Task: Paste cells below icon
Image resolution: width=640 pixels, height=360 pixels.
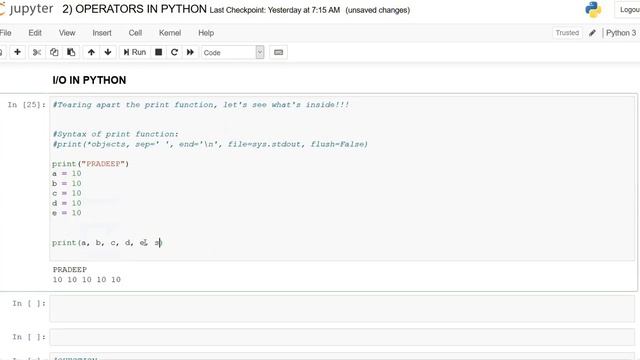Action: pos(71,52)
